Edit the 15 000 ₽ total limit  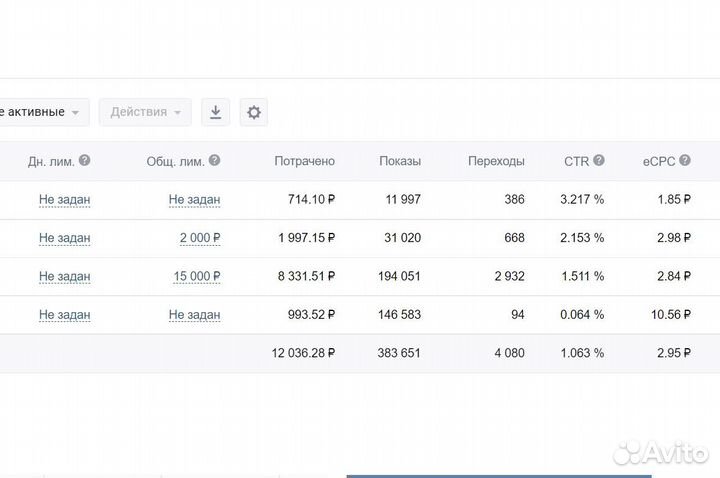[x=196, y=276]
